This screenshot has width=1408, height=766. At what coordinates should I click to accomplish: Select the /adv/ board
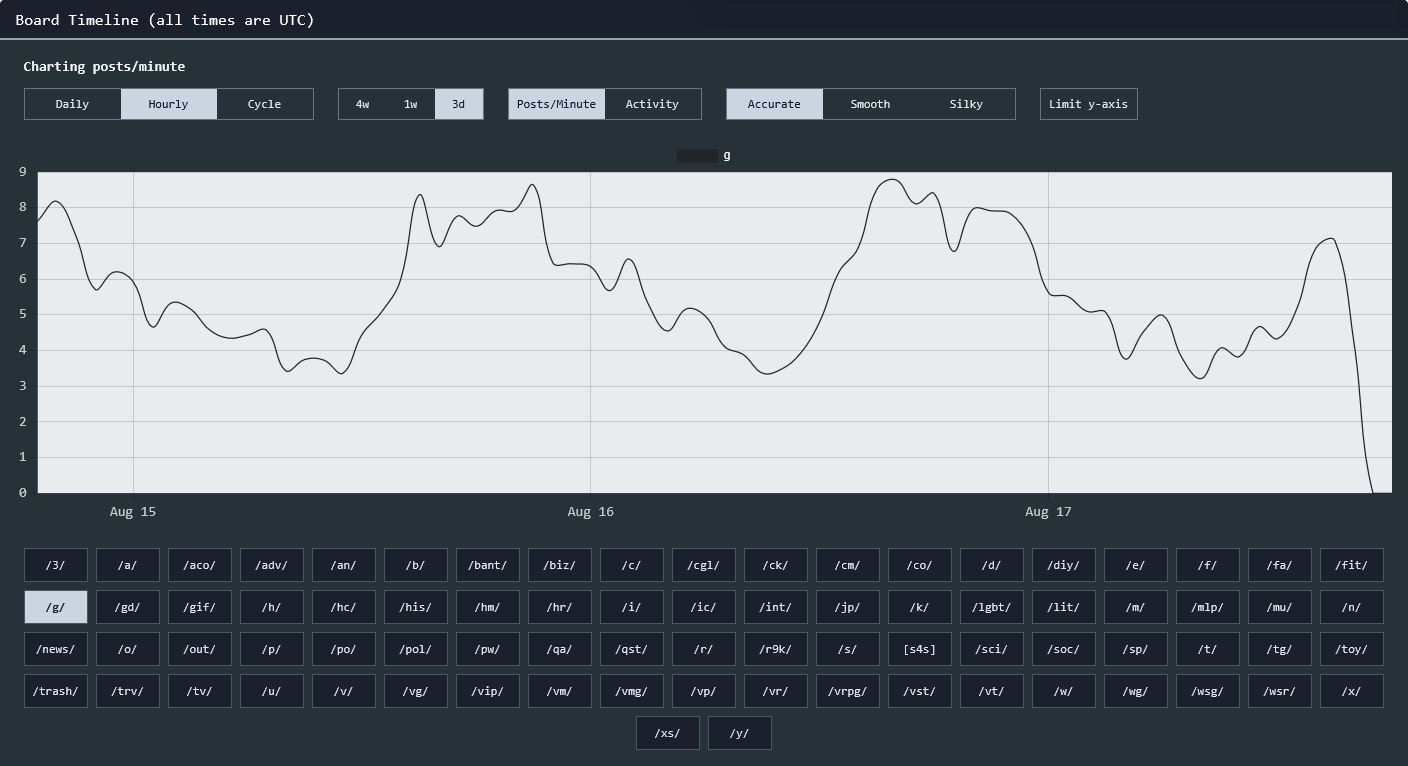point(272,565)
